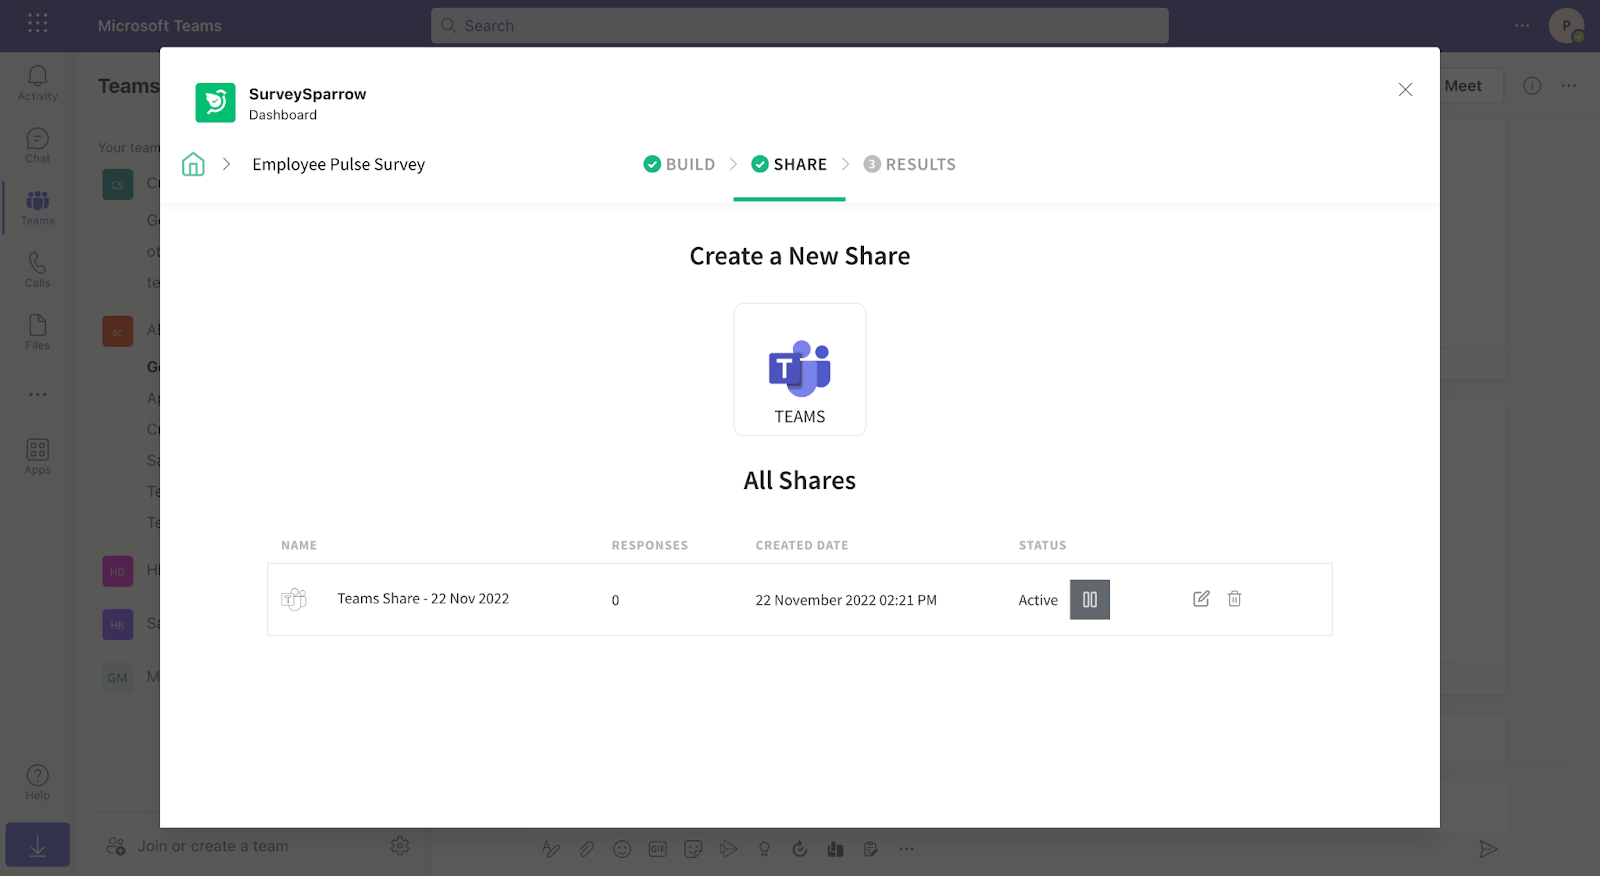Open the profile avatar P menu
Viewport: 1600px width, 876px height.
click(1566, 26)
